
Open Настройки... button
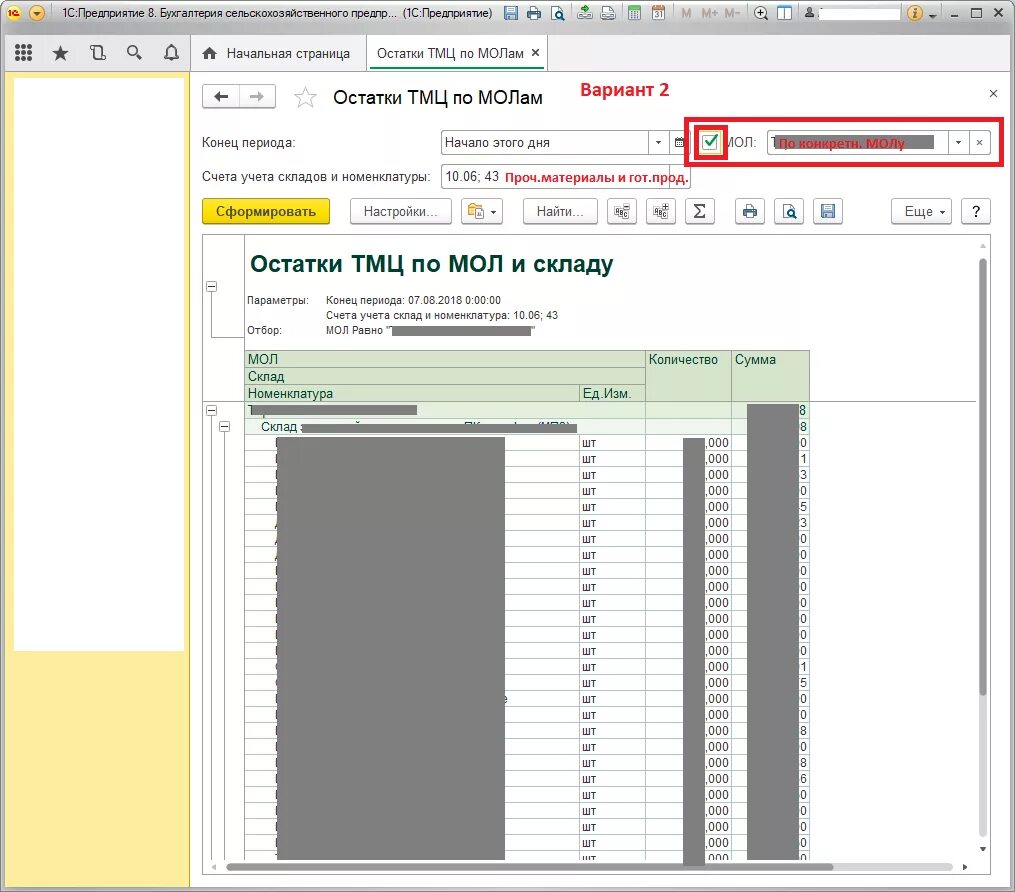click(401, 212)
